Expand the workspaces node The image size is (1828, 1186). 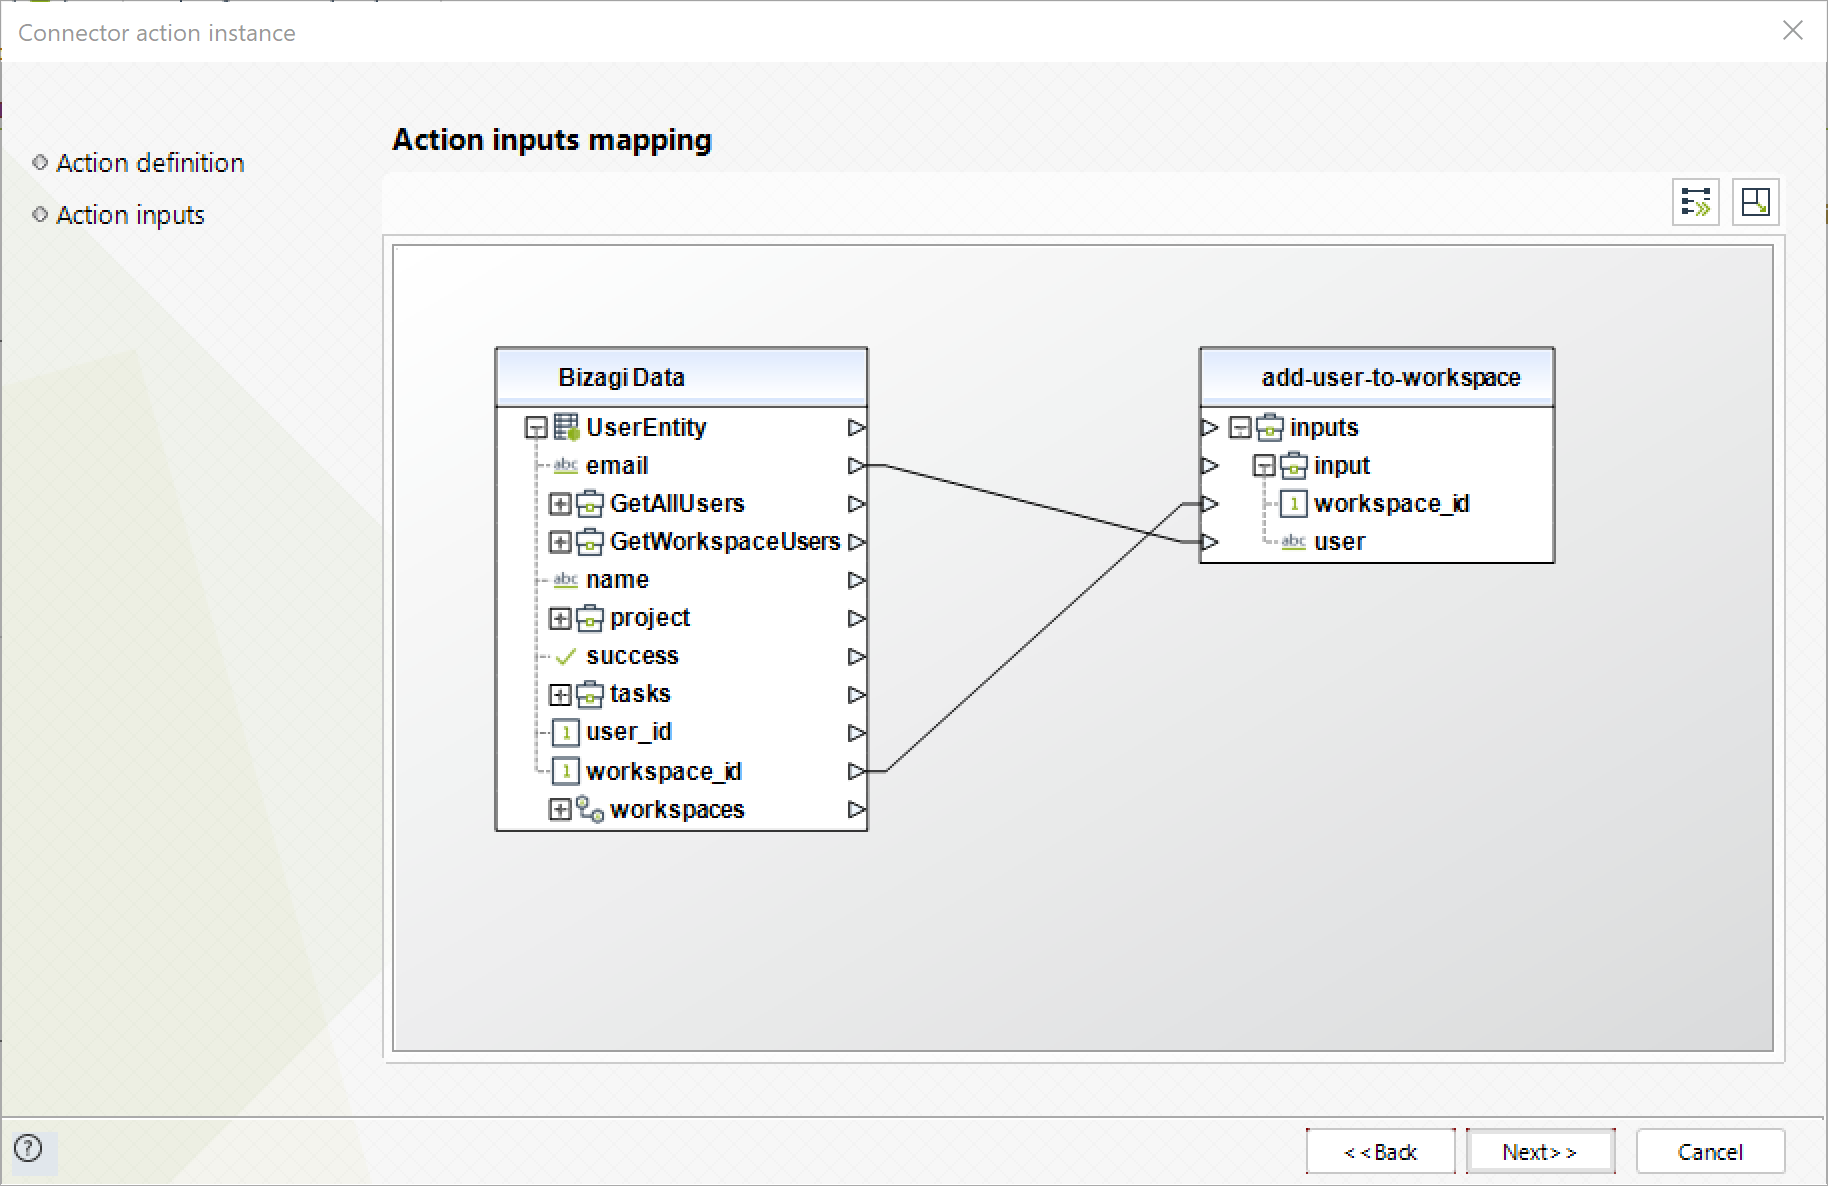(560, 809)
